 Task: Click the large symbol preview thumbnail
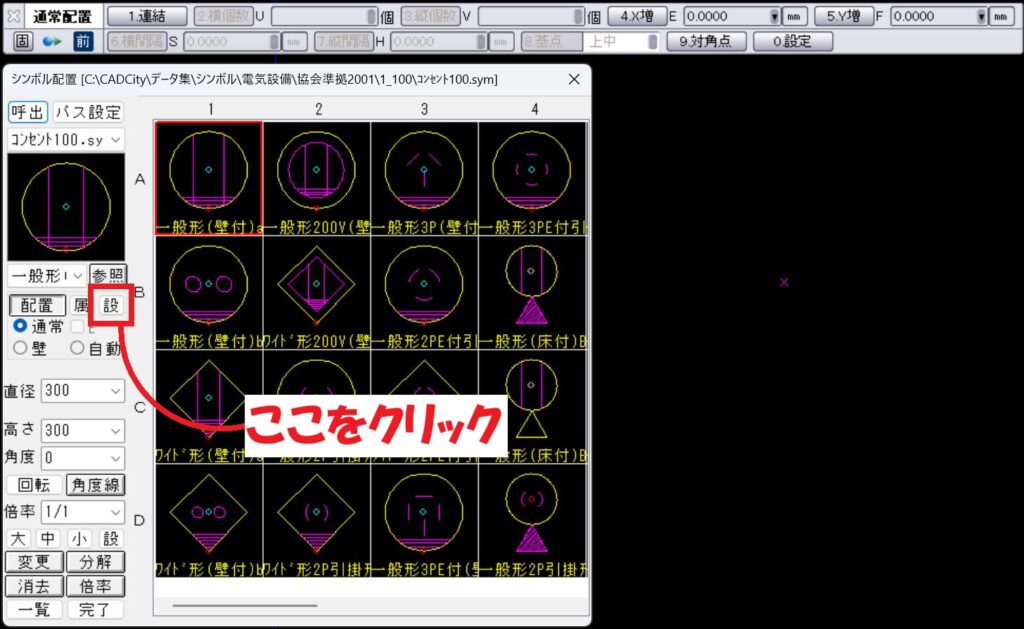(66, 207)
